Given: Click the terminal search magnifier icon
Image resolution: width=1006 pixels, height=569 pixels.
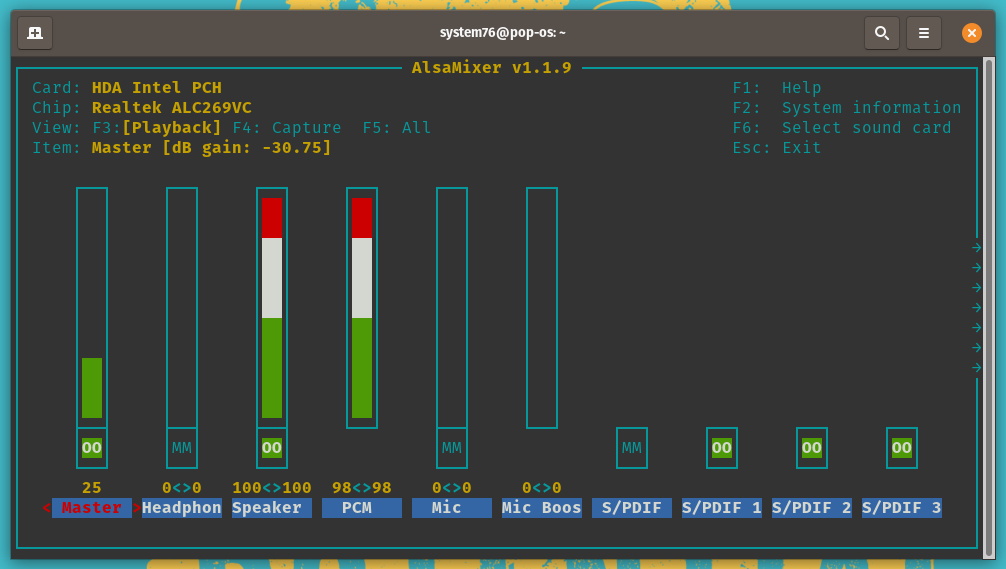Looking at the screenshot, I should pyautogui.click(x=882, y=33).
